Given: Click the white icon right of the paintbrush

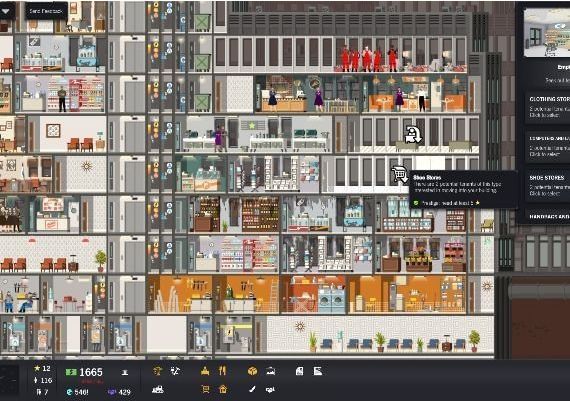Looking at the screenshot, I should pyautogui.click(x=270, y=390).
